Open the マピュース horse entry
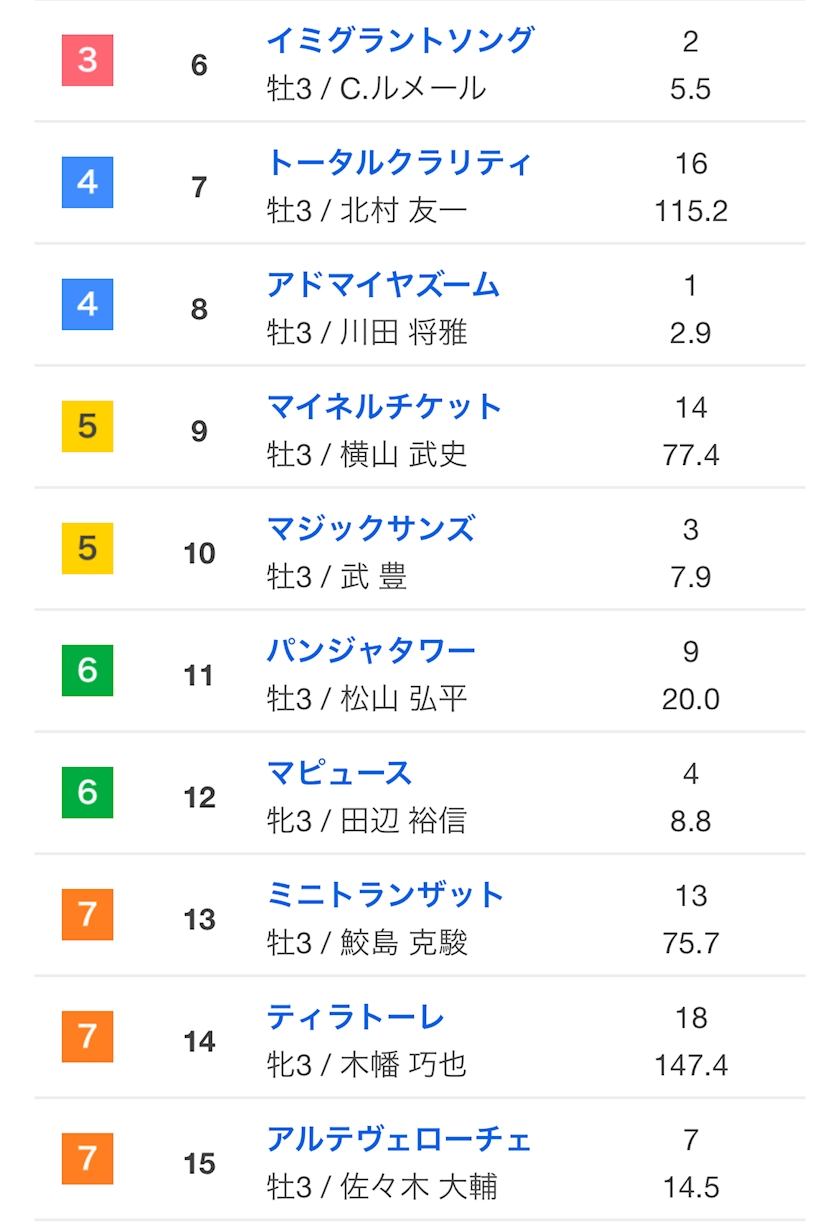The width and height of the screenshot is (840, 1222). coord(339,773)
